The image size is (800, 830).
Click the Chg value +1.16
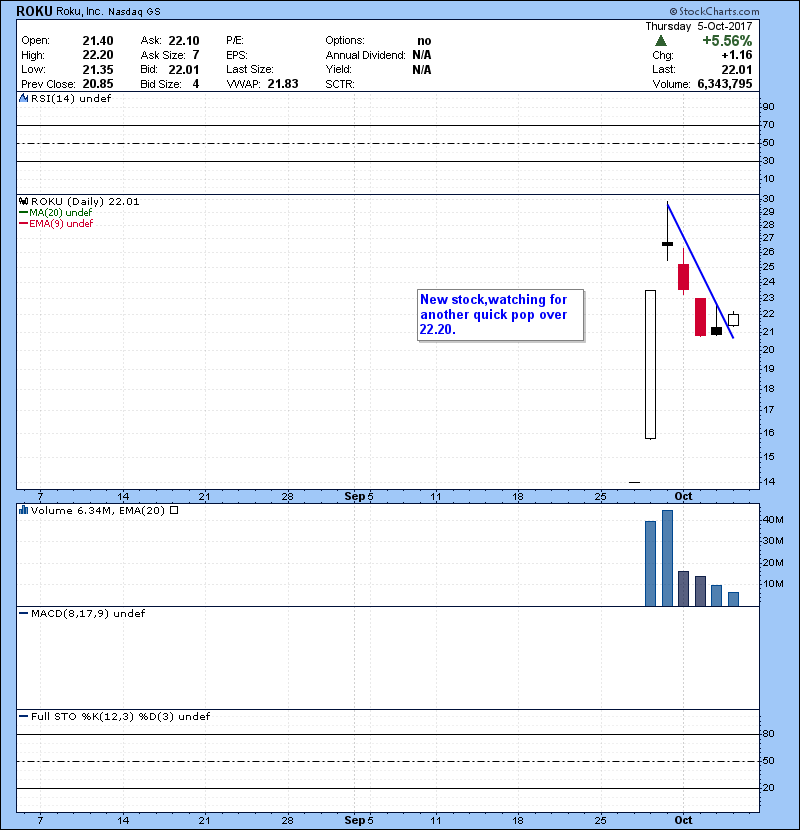(737, 55)
